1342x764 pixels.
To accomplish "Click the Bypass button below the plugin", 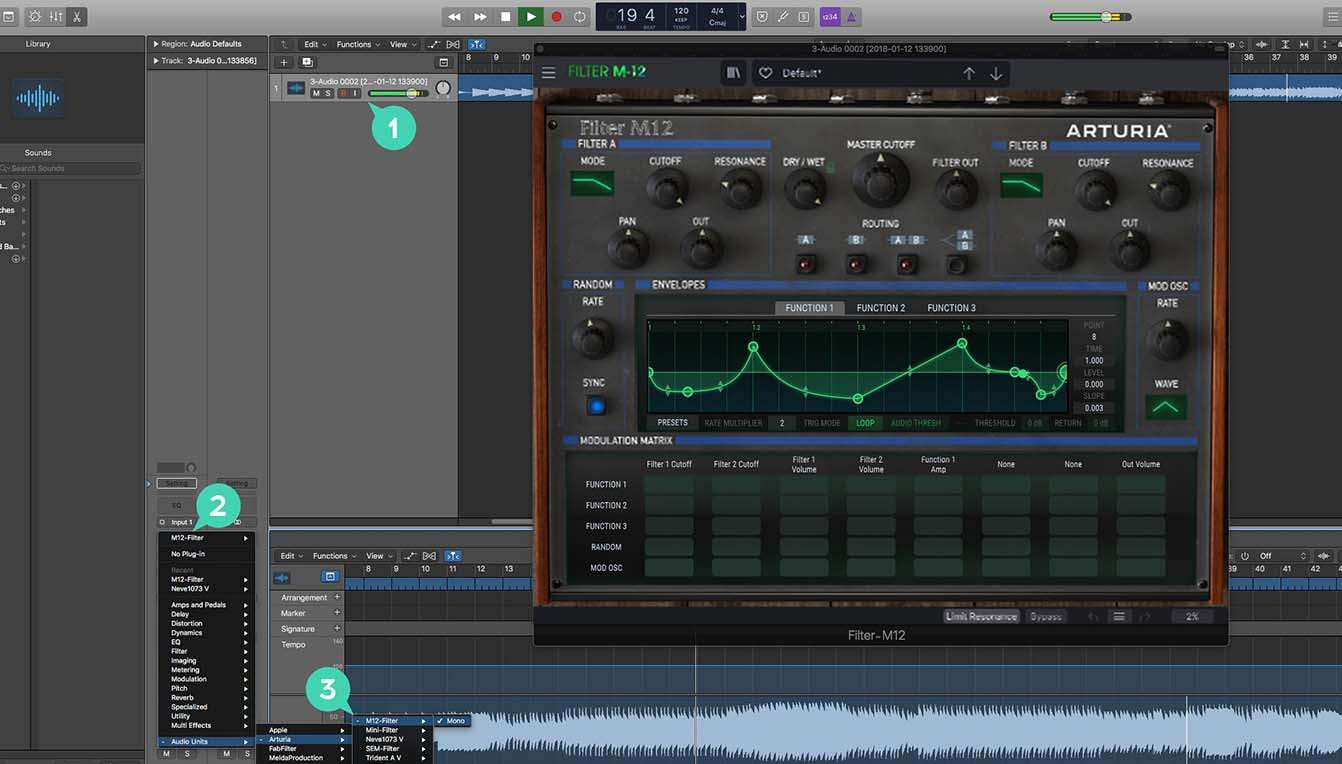I will click(1046, 616).
